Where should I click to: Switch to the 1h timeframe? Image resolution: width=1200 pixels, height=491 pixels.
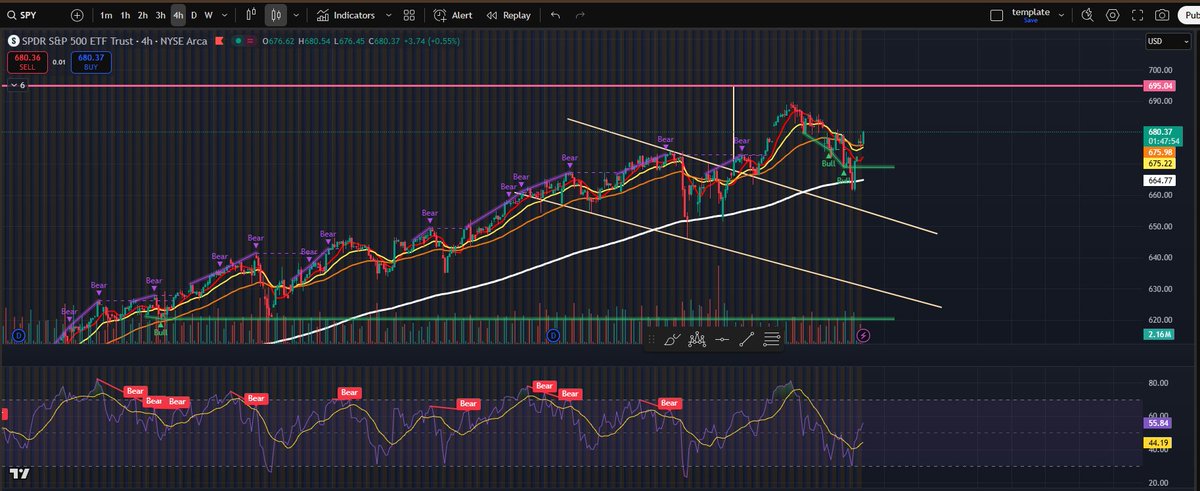point(124,15)
